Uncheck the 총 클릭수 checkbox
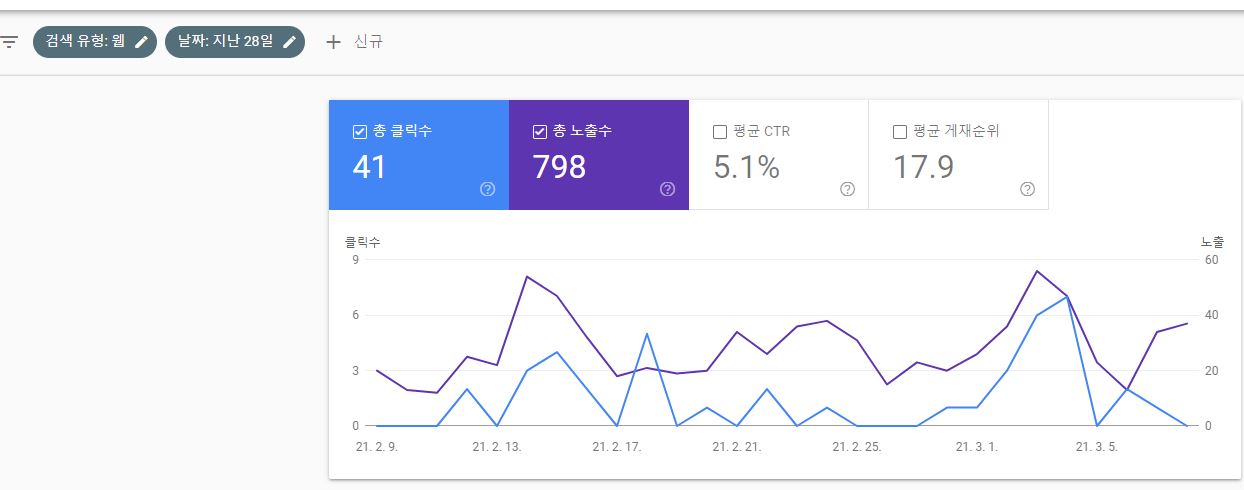 click(x=360, y=131)
